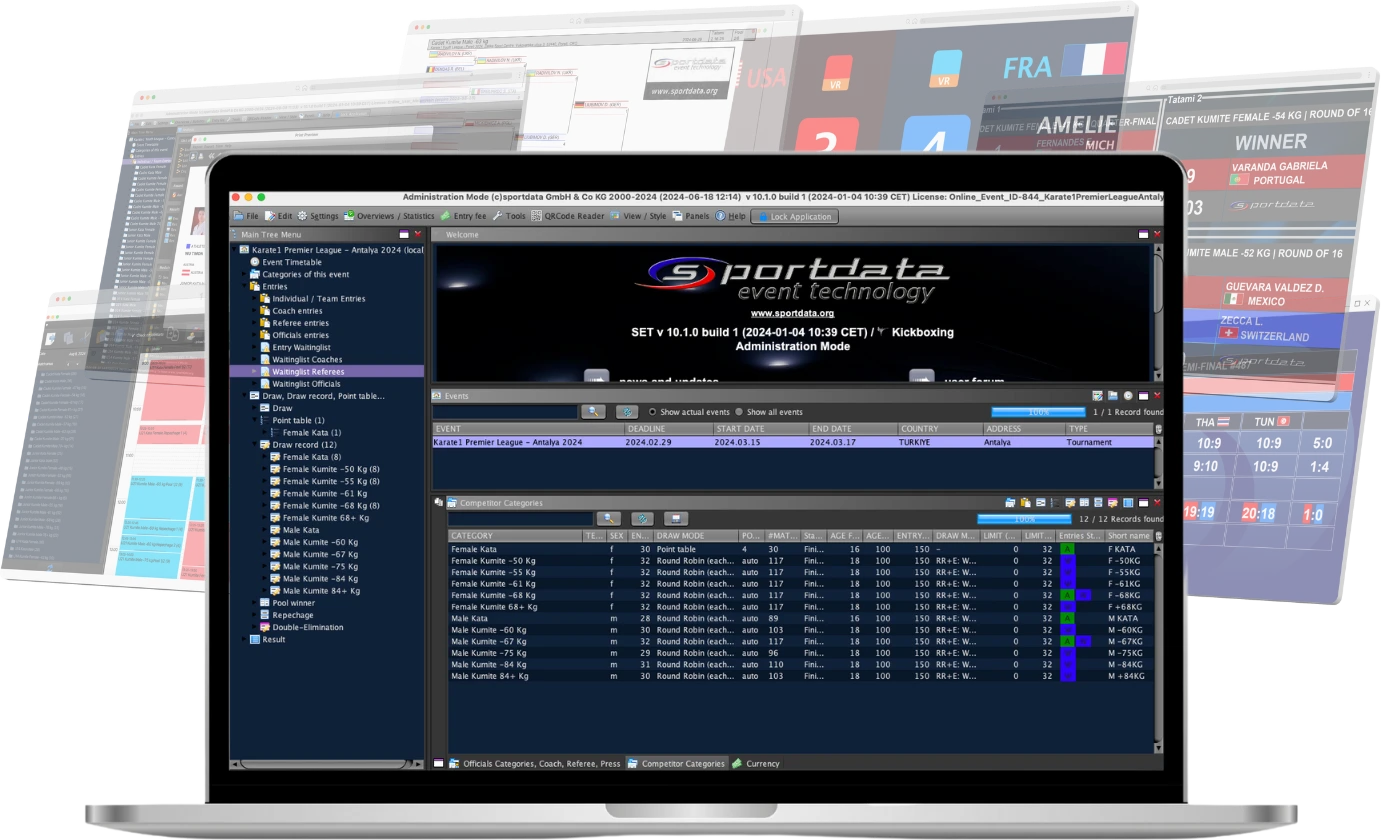Click the Result node icon

pyautogui.click(x=255, y=640)
